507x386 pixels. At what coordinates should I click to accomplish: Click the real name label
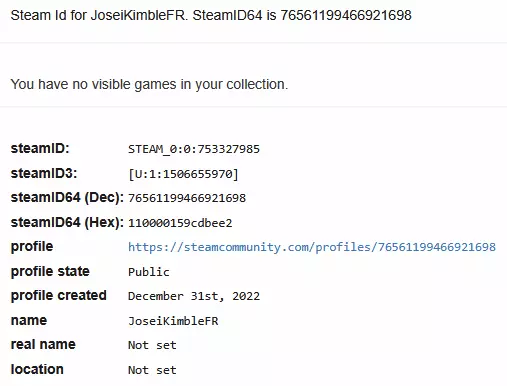43,344
